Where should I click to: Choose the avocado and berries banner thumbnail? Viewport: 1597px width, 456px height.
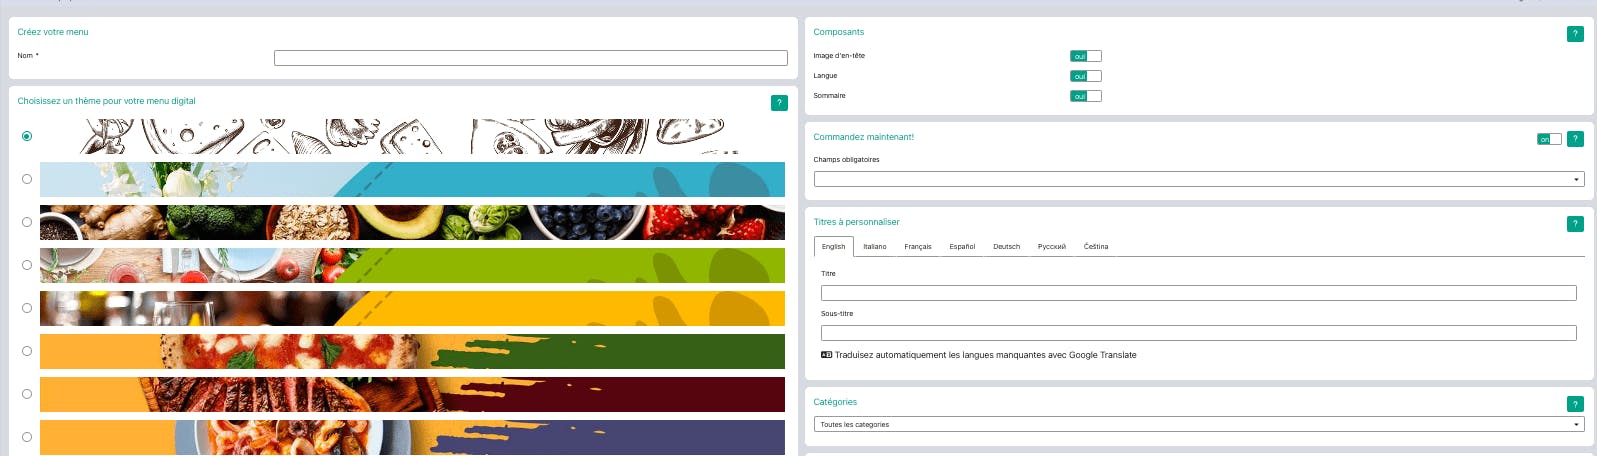click(412, 222)
